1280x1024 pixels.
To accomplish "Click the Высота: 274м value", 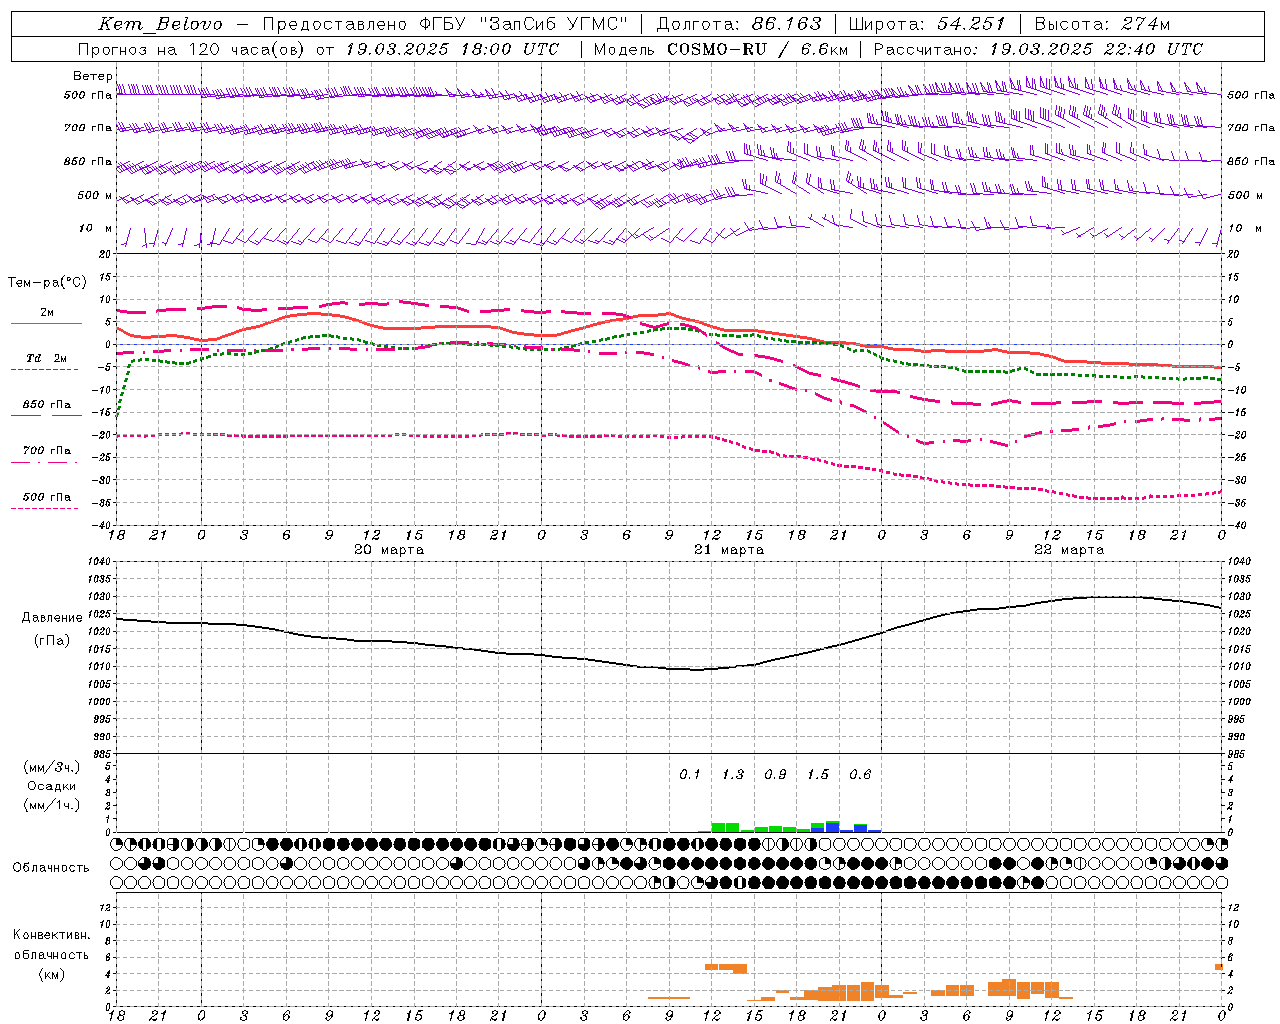I will pos(1102,24).
